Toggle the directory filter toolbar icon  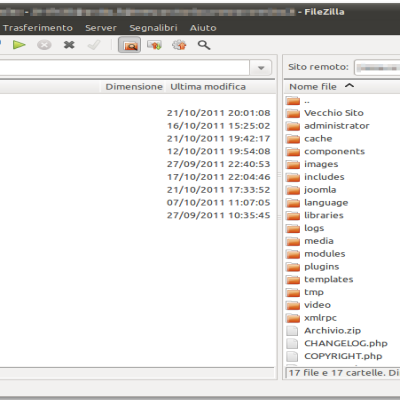pyautogui.click(x=129, y=45)
